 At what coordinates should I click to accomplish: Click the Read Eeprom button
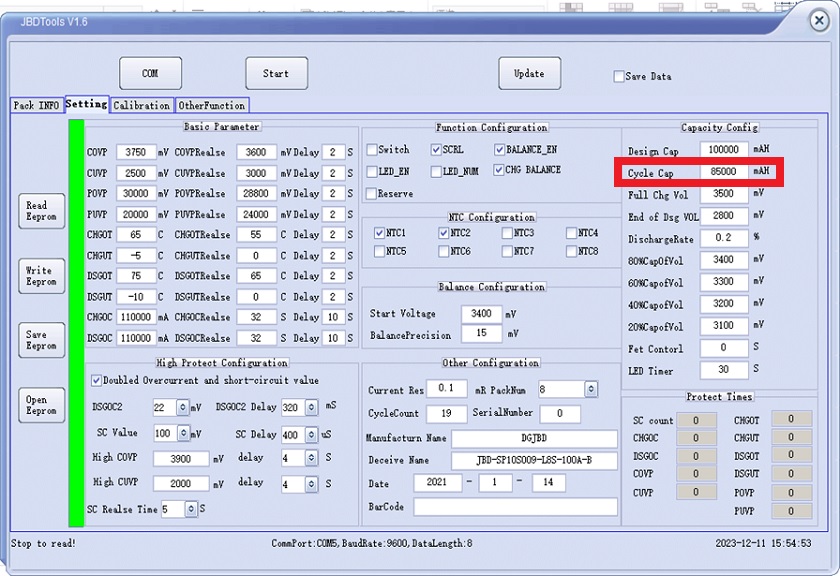point(42,211)
